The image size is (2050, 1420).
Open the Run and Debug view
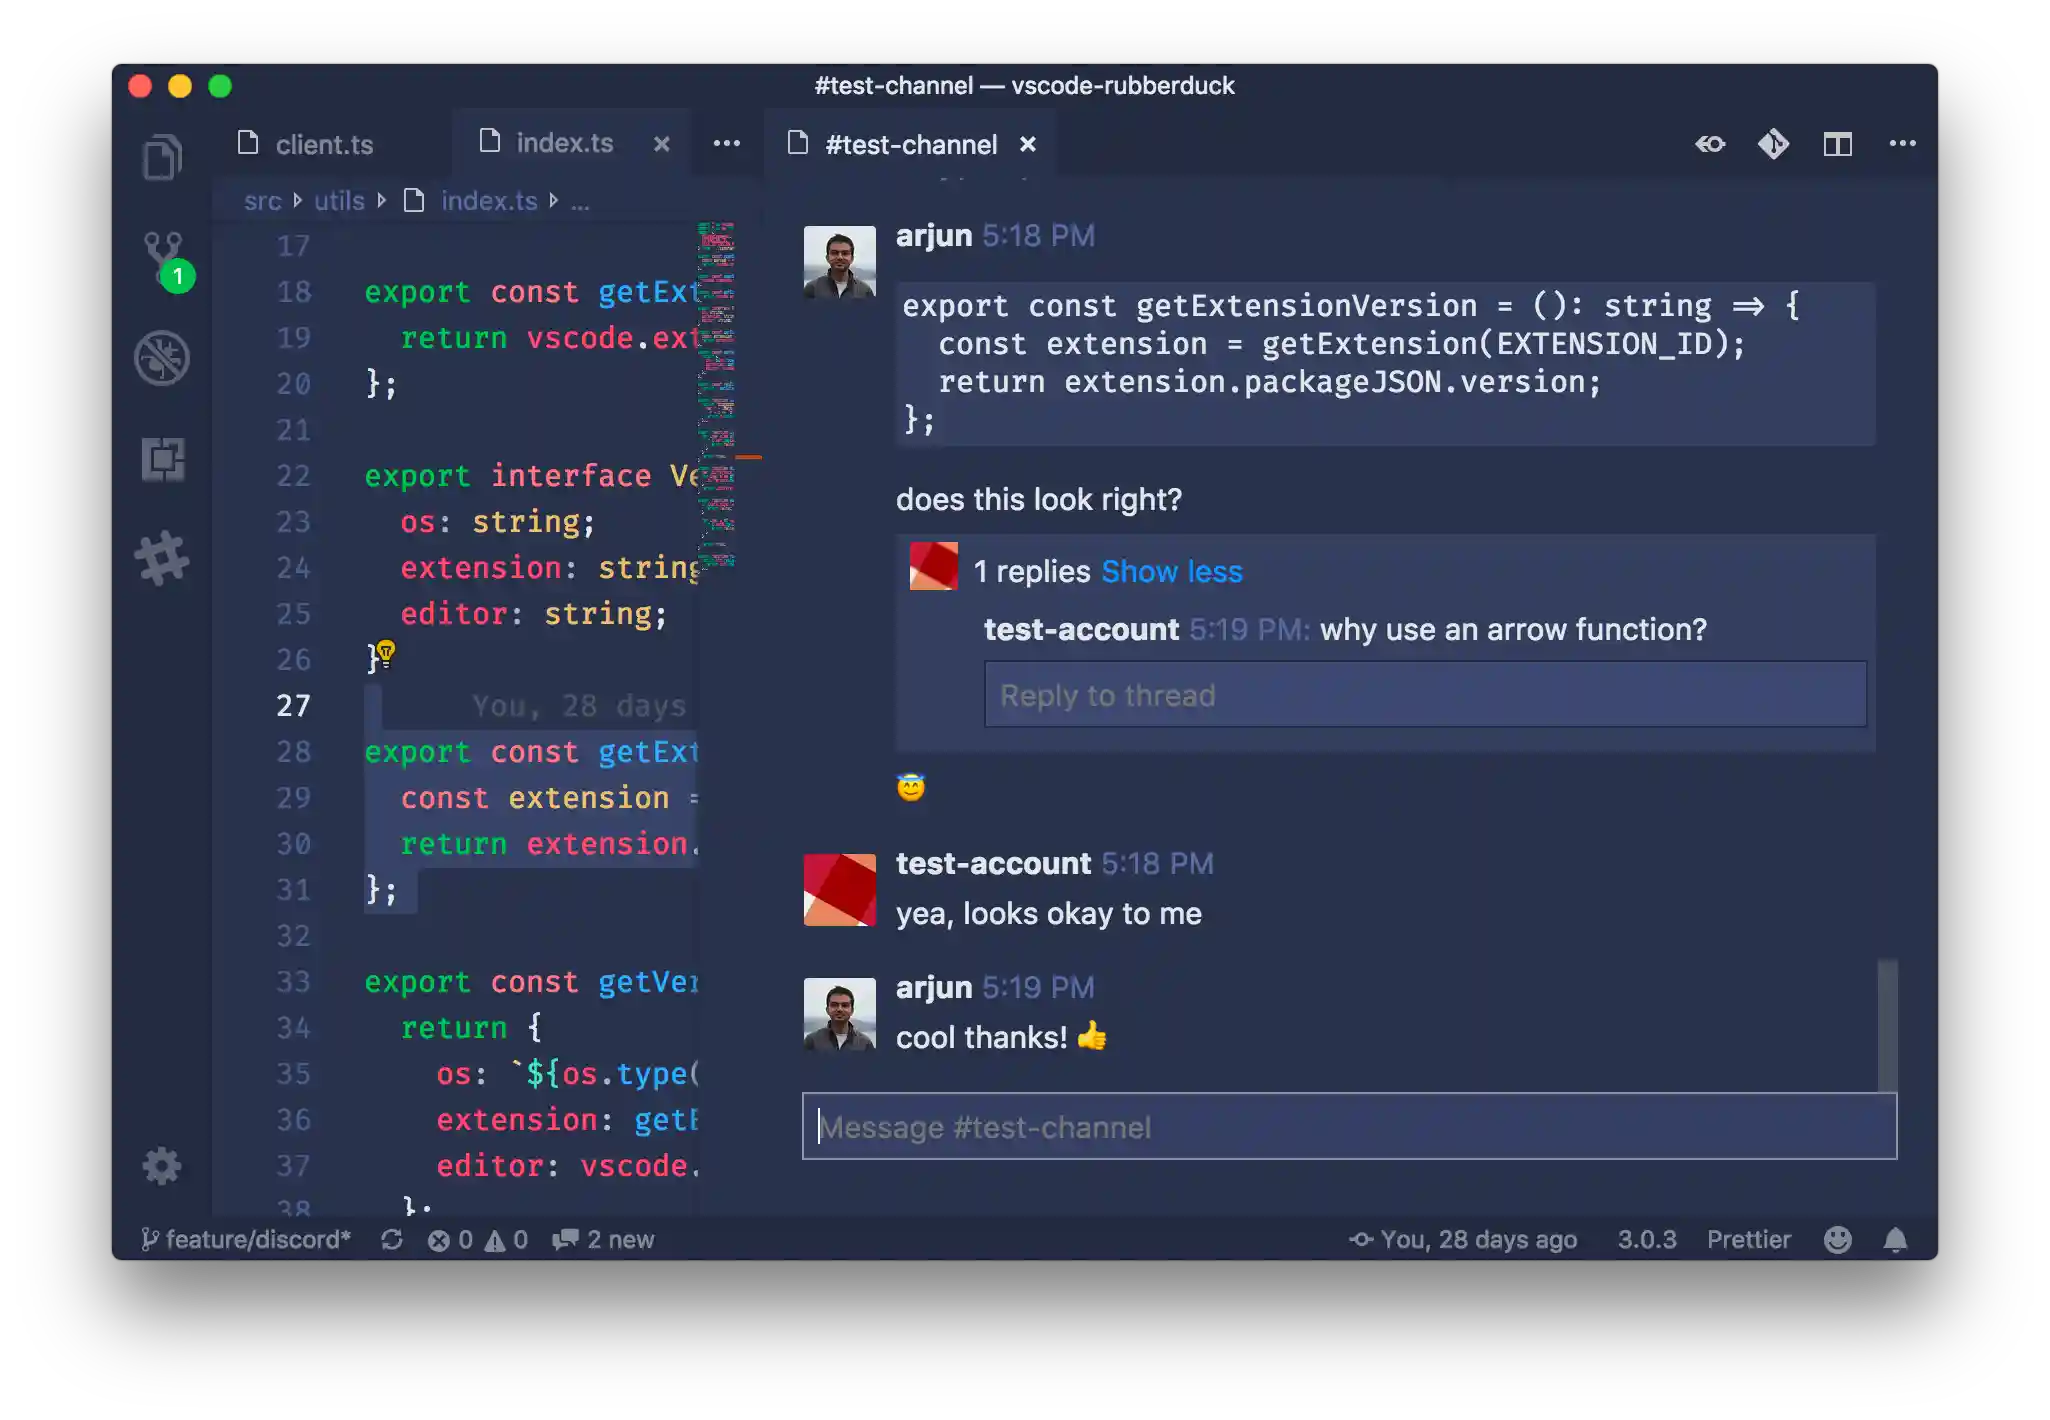coord(163,358)
